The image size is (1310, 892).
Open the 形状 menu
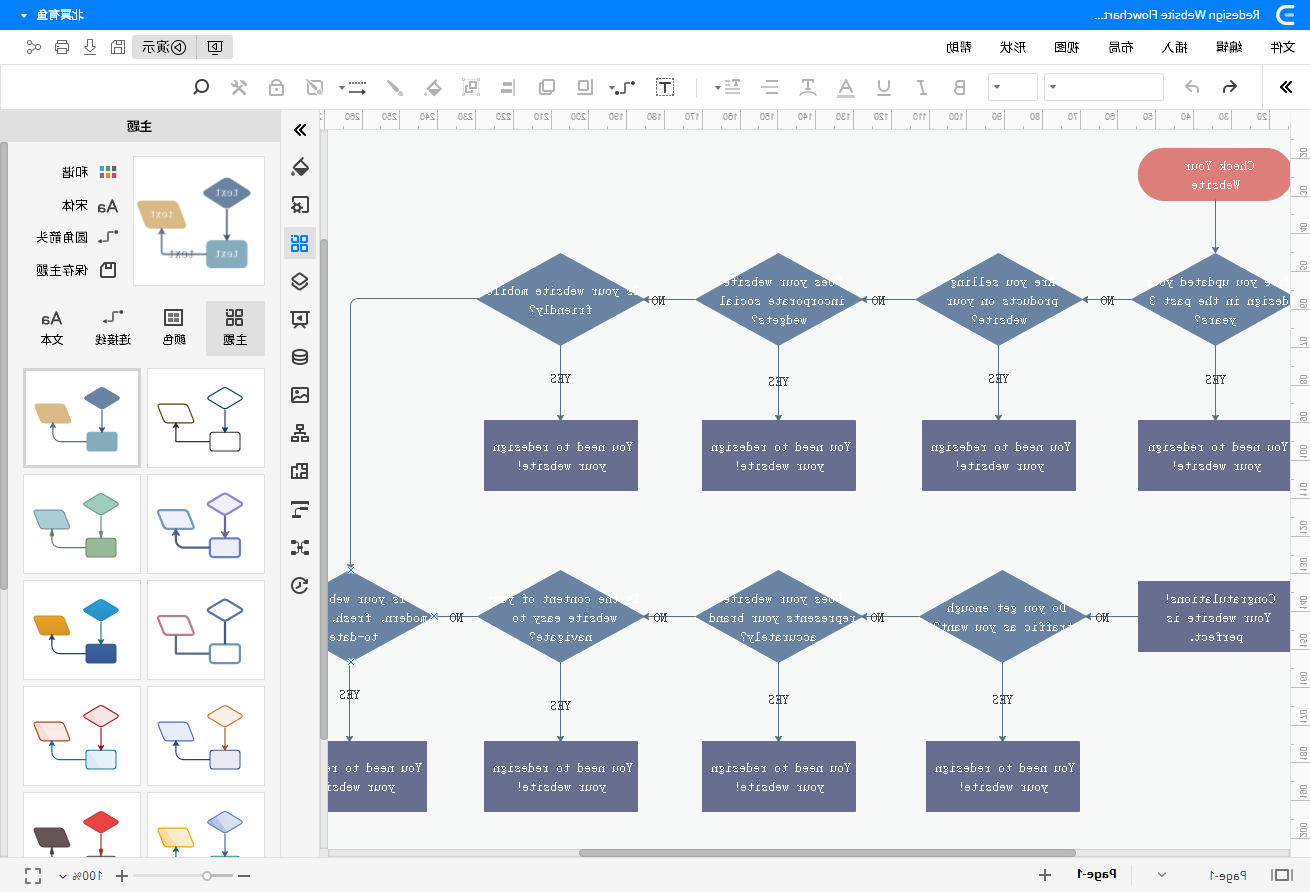tap(1013, 47)
